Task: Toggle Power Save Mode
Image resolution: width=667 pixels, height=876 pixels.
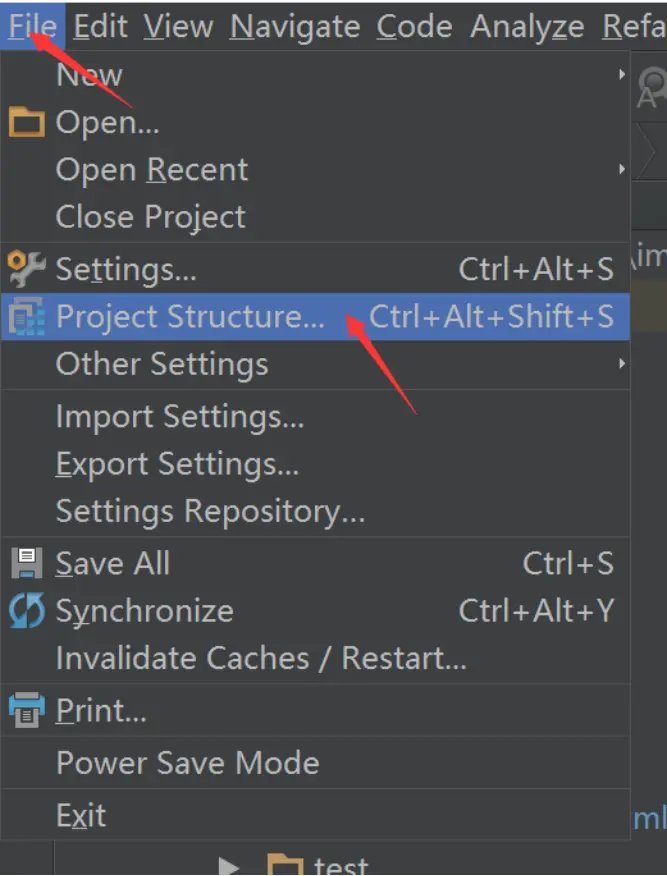Action: 188,763
